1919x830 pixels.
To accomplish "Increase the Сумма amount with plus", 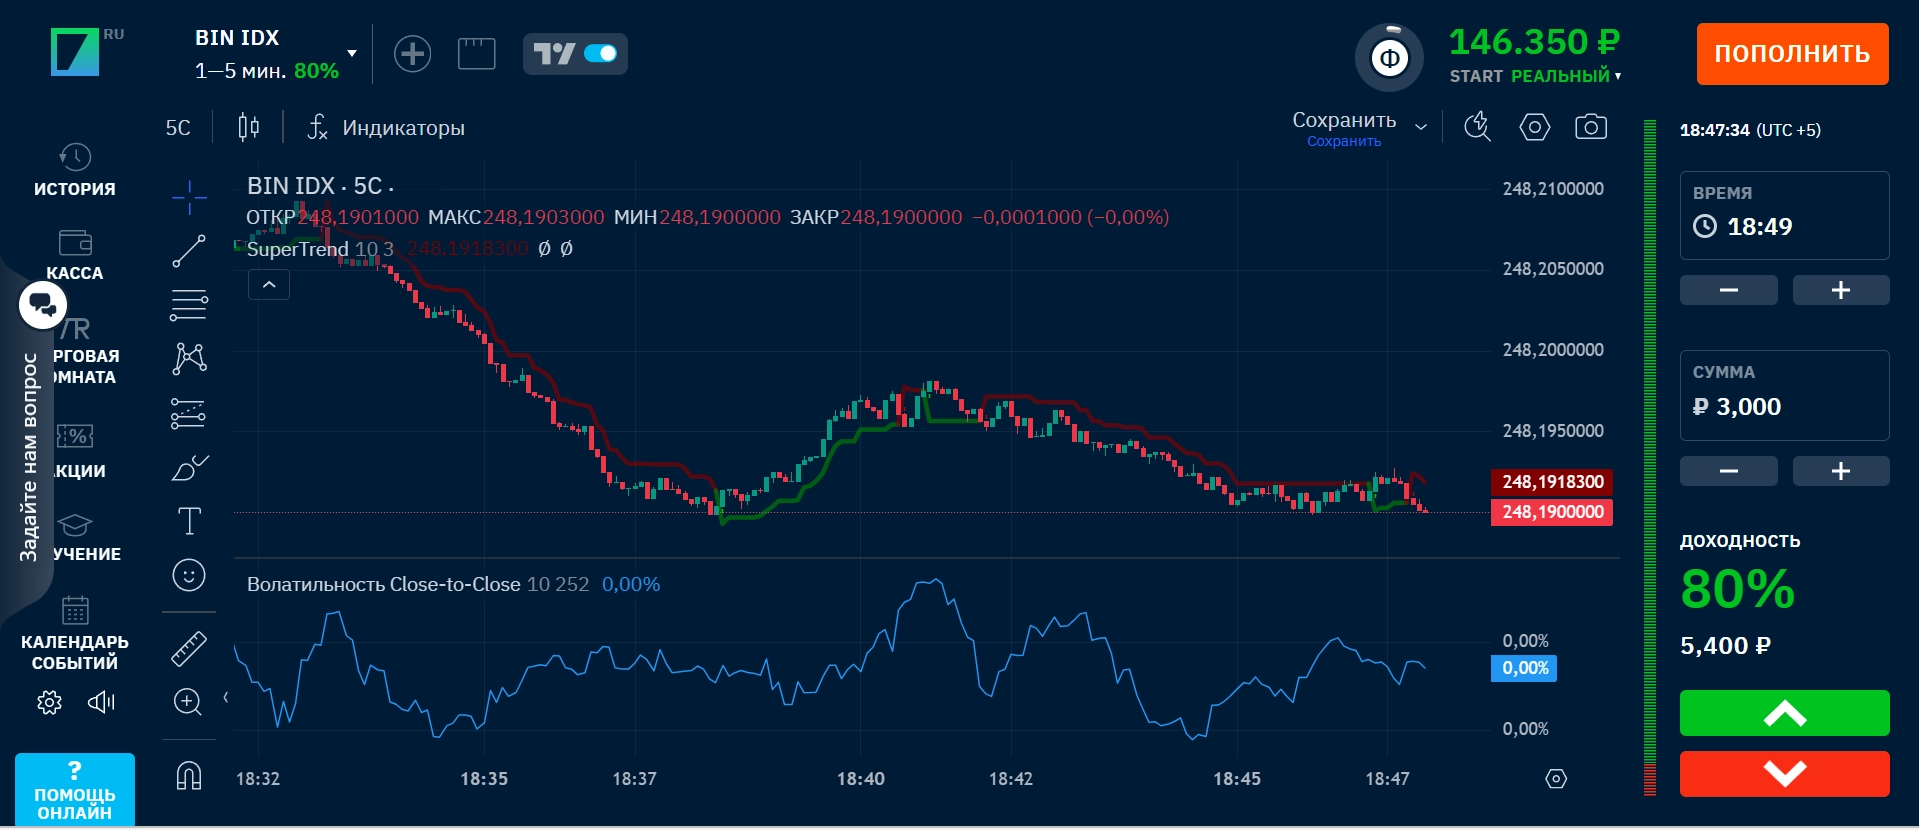I will (x=1840, y=471).
